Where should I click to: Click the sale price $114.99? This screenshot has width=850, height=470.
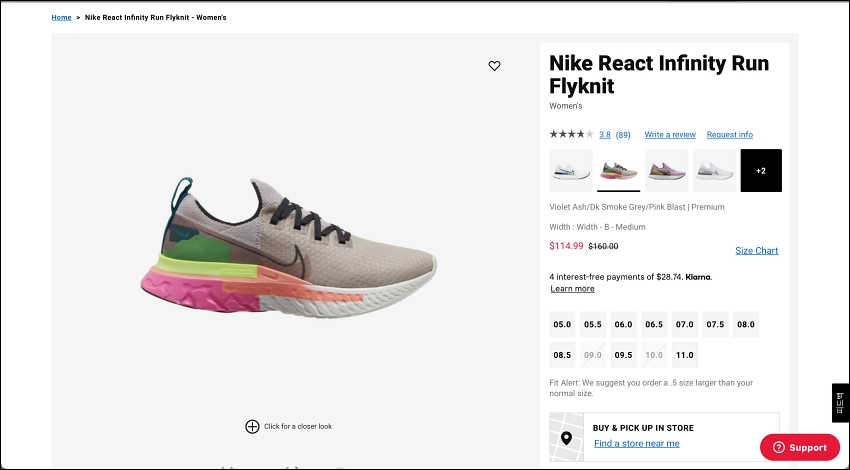point(566,246)
